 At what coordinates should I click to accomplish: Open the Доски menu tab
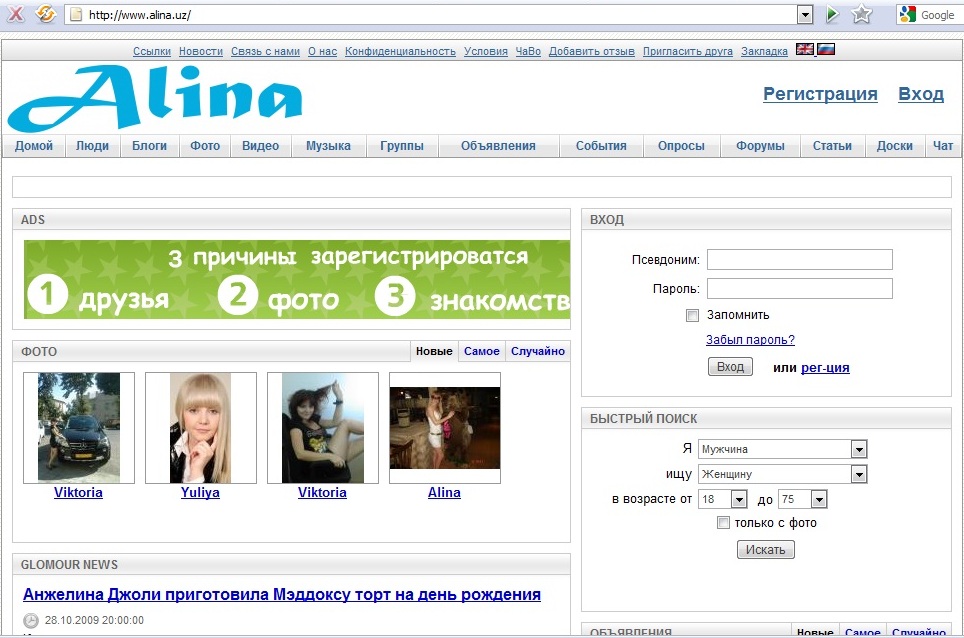point(895,146)
